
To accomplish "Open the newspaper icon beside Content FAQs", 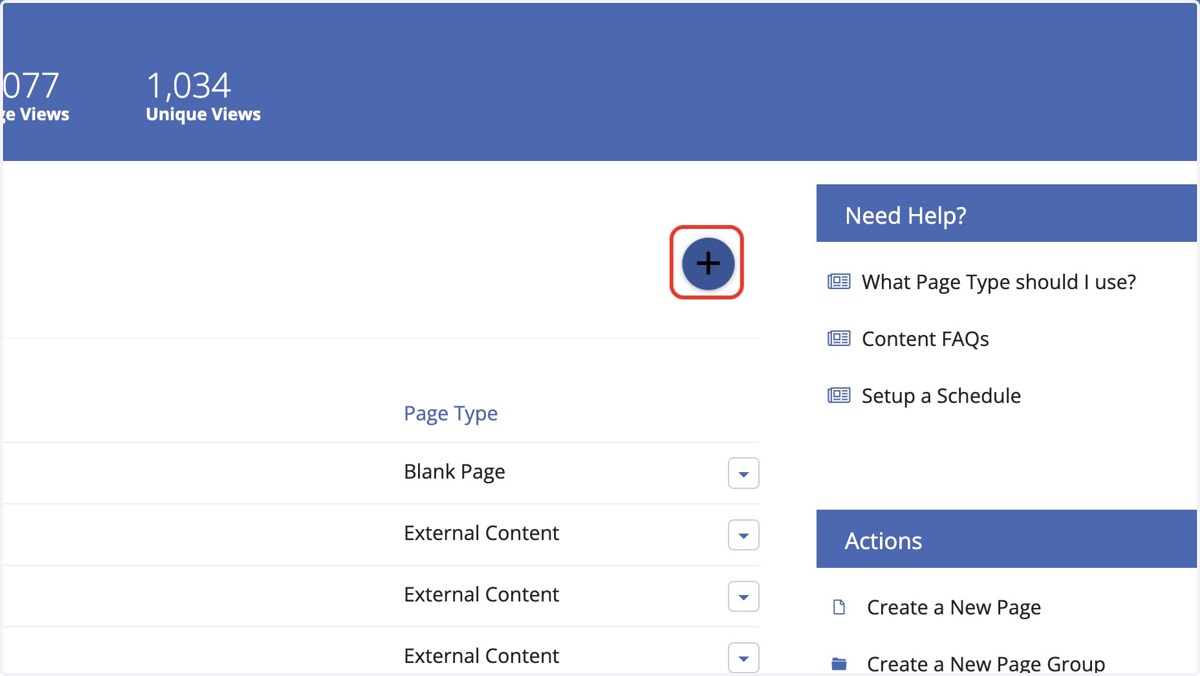I will pos(838,339).
